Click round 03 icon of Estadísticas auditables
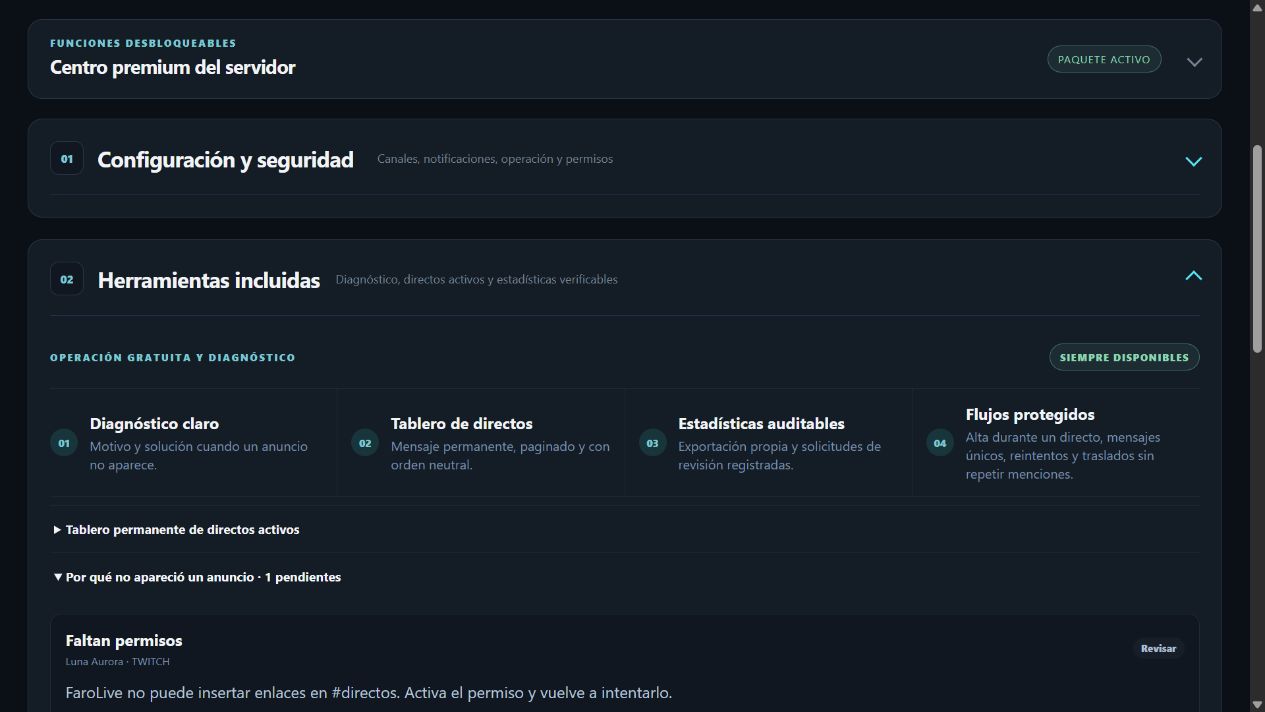This screenshot has width=1265, height=712. pos(653,442)
